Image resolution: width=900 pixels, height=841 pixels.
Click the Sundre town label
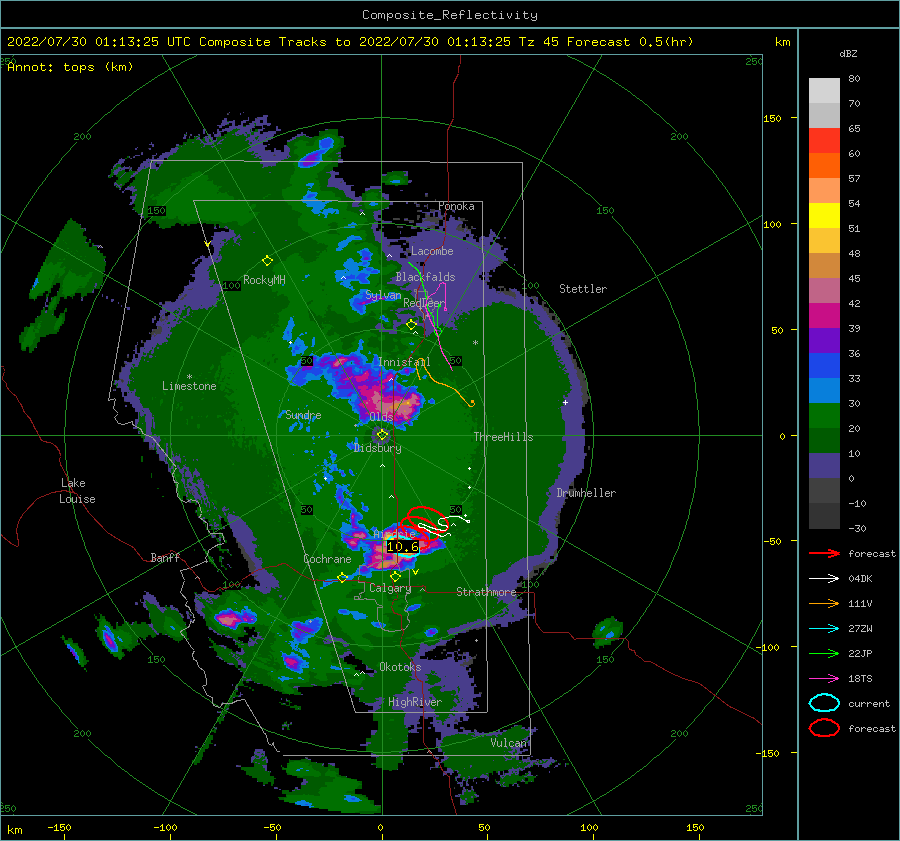pos(303,414)
